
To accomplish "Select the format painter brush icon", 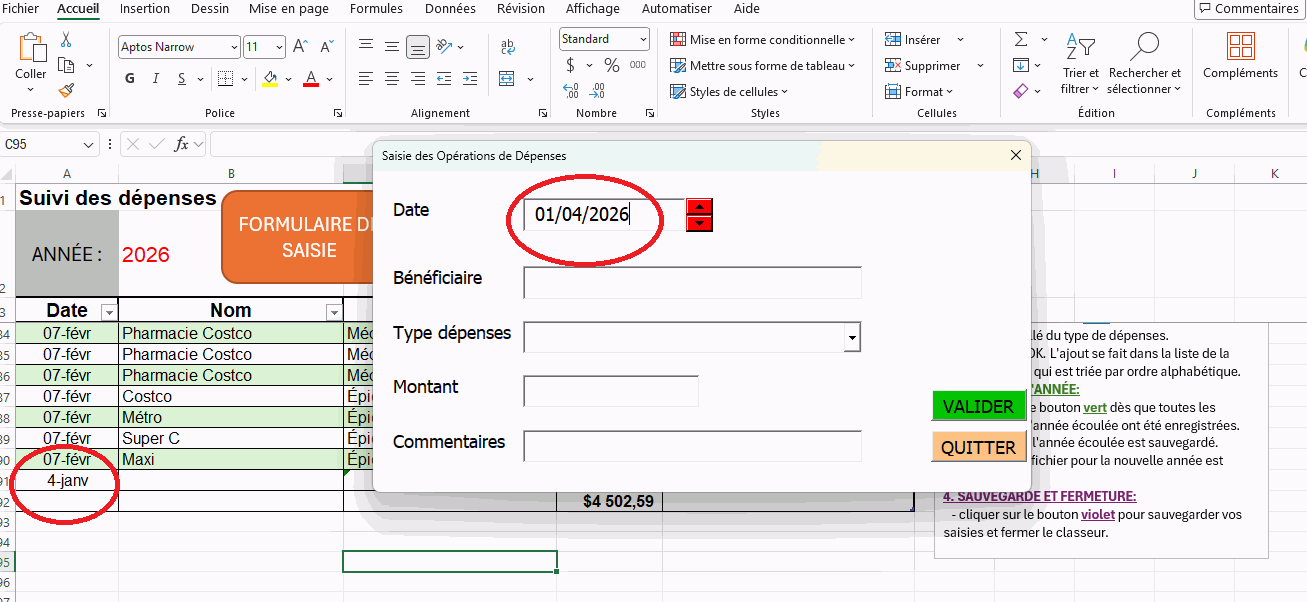I will 66,91.
